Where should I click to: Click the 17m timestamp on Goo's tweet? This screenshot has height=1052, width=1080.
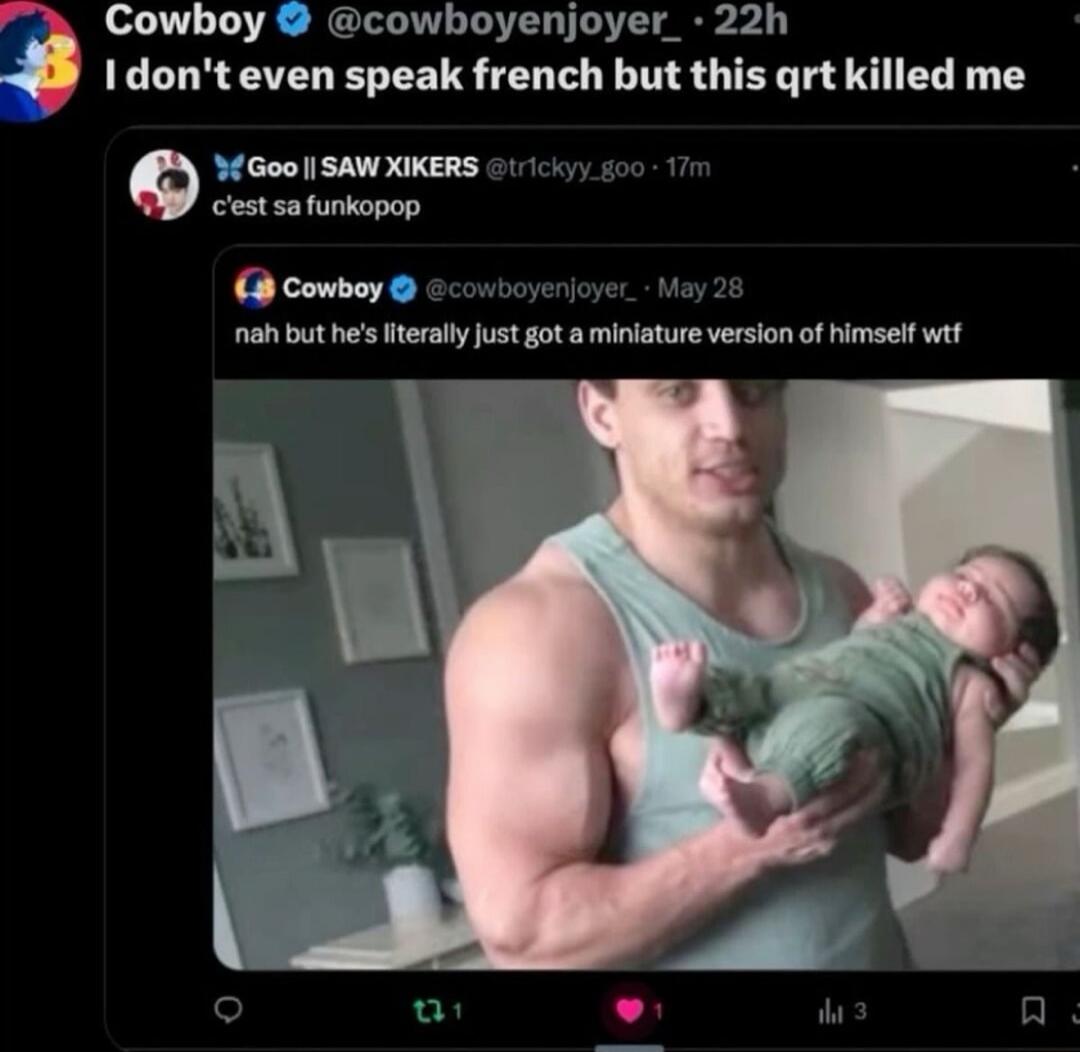(688, 167)
